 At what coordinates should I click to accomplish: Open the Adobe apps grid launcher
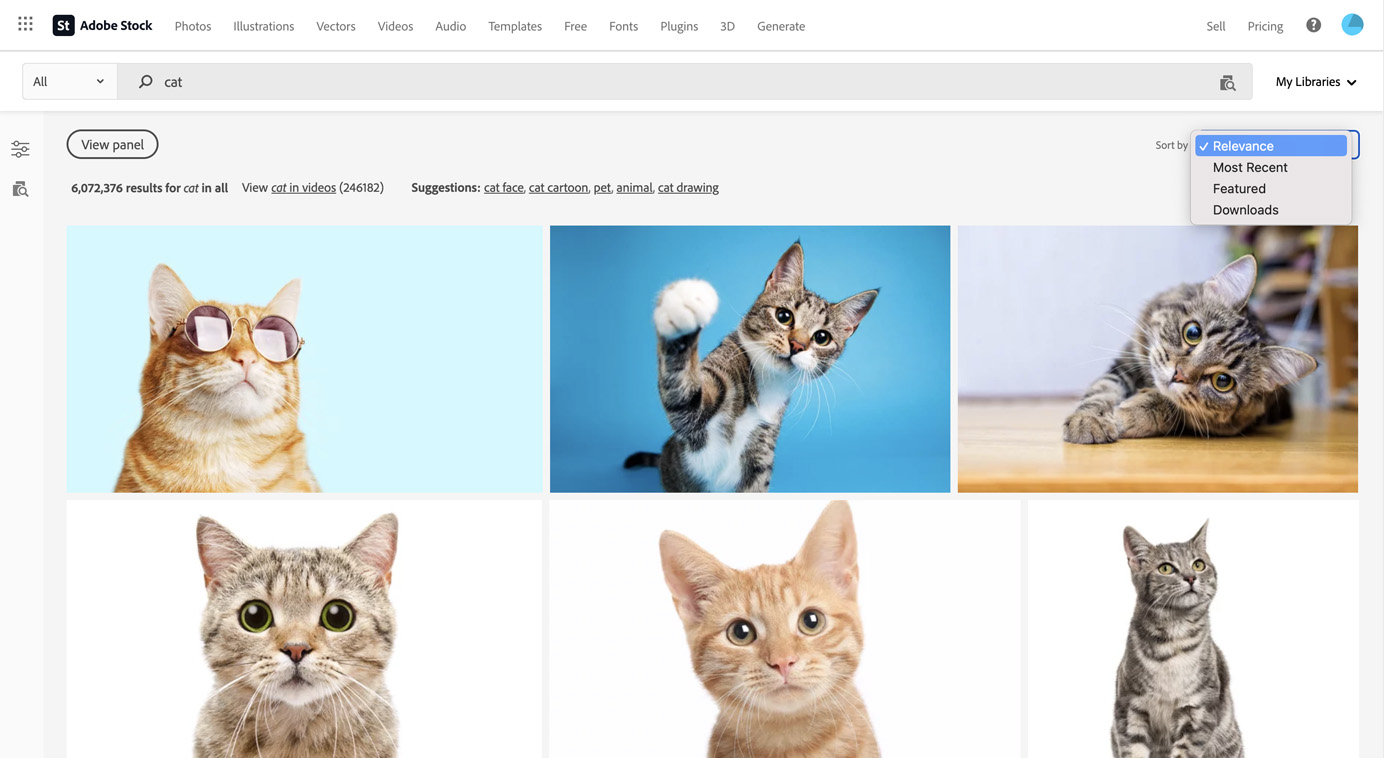coord(25,24)
